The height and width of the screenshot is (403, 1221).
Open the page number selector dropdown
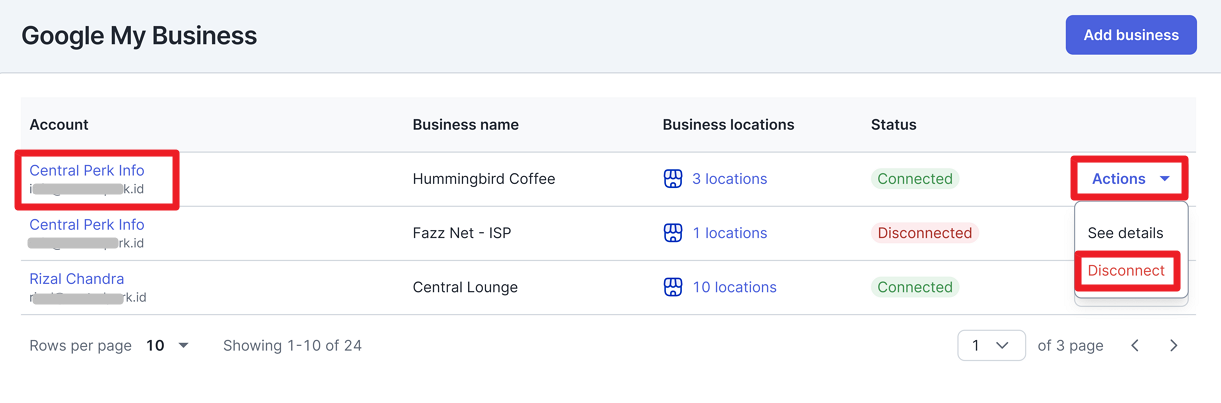(991, 346)
